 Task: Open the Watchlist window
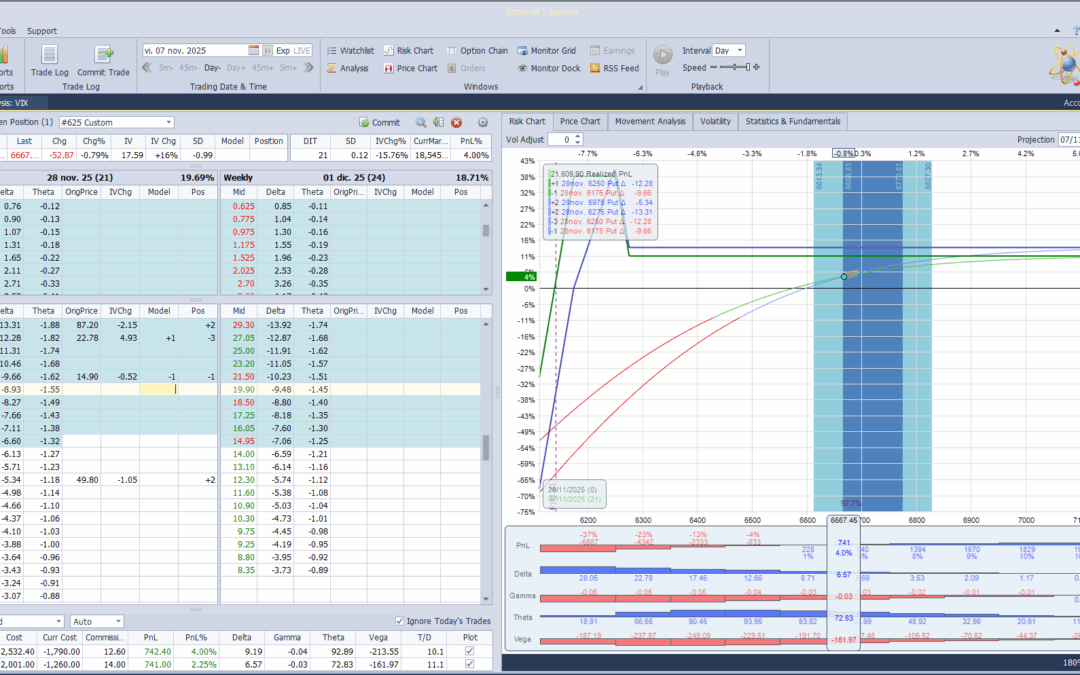(x=350, y=50)
